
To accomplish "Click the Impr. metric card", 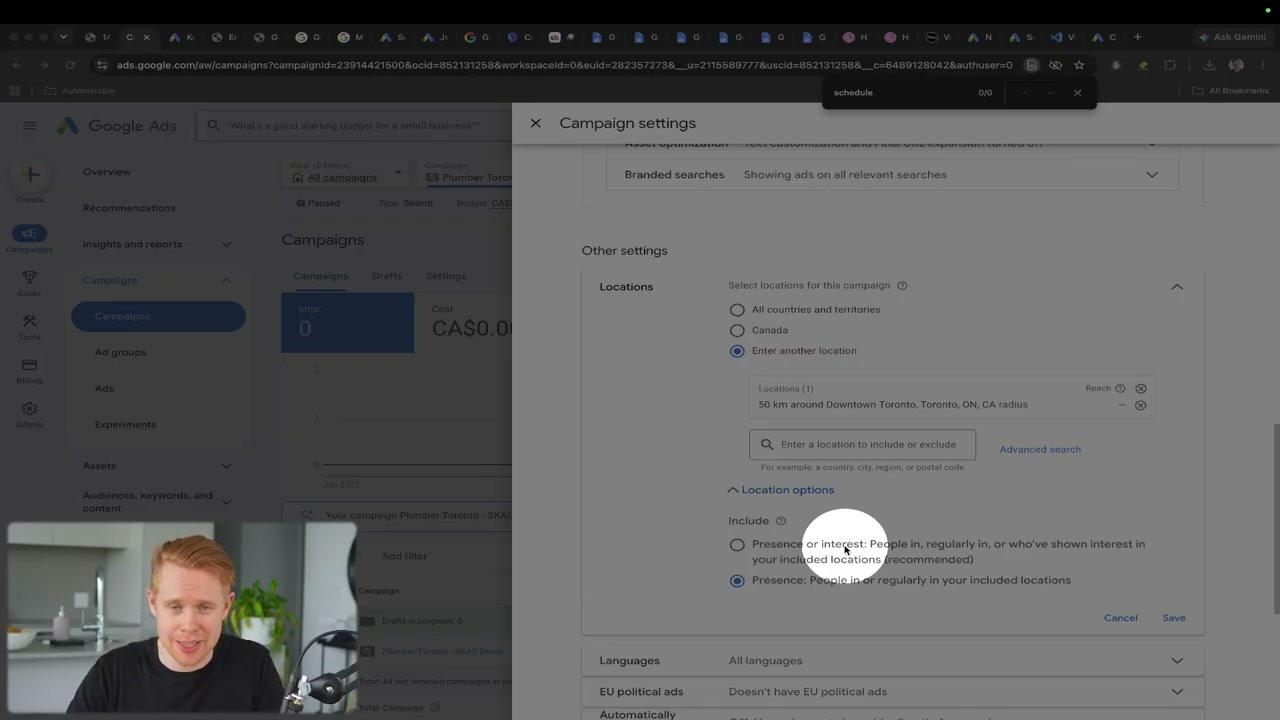I will point(347,323).
